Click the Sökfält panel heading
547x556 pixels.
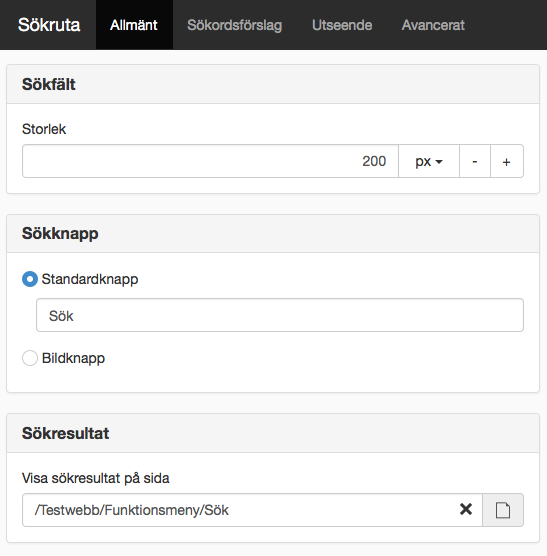pyautogui.click(x=49, y=84)
